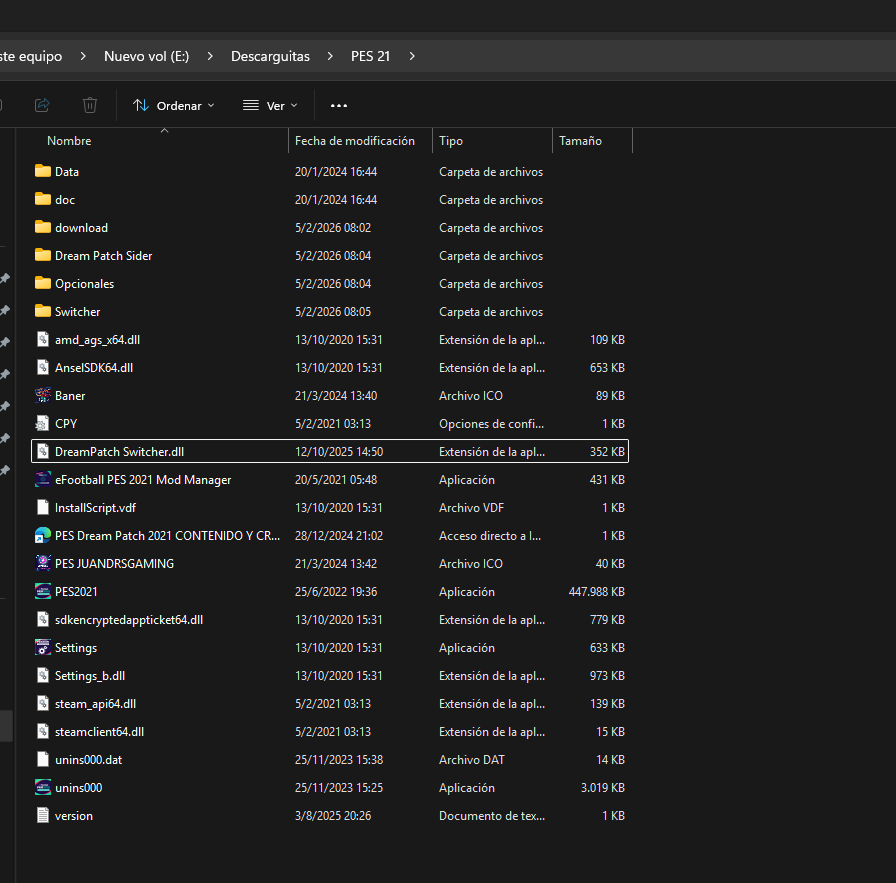
Task: Click the amd_ags_x64.dll file icon
Action: pyautogui.click(x=43, y=339)
